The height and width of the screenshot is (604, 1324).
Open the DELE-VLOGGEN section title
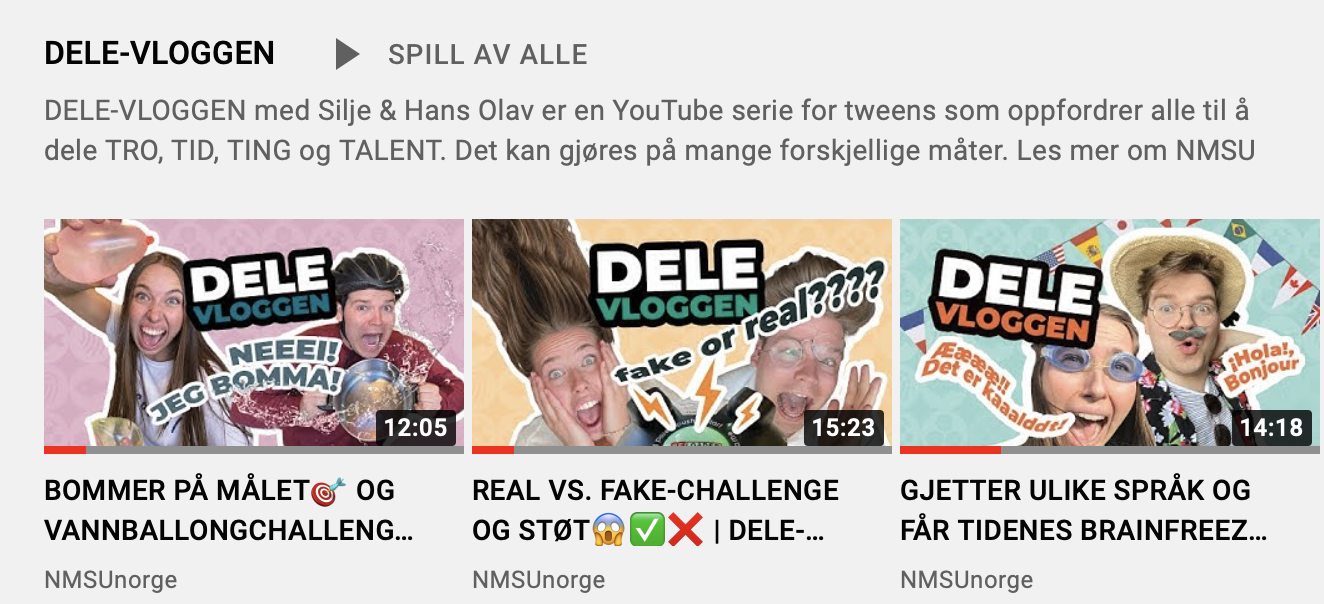pyautogui.click(x=160, y=54)
